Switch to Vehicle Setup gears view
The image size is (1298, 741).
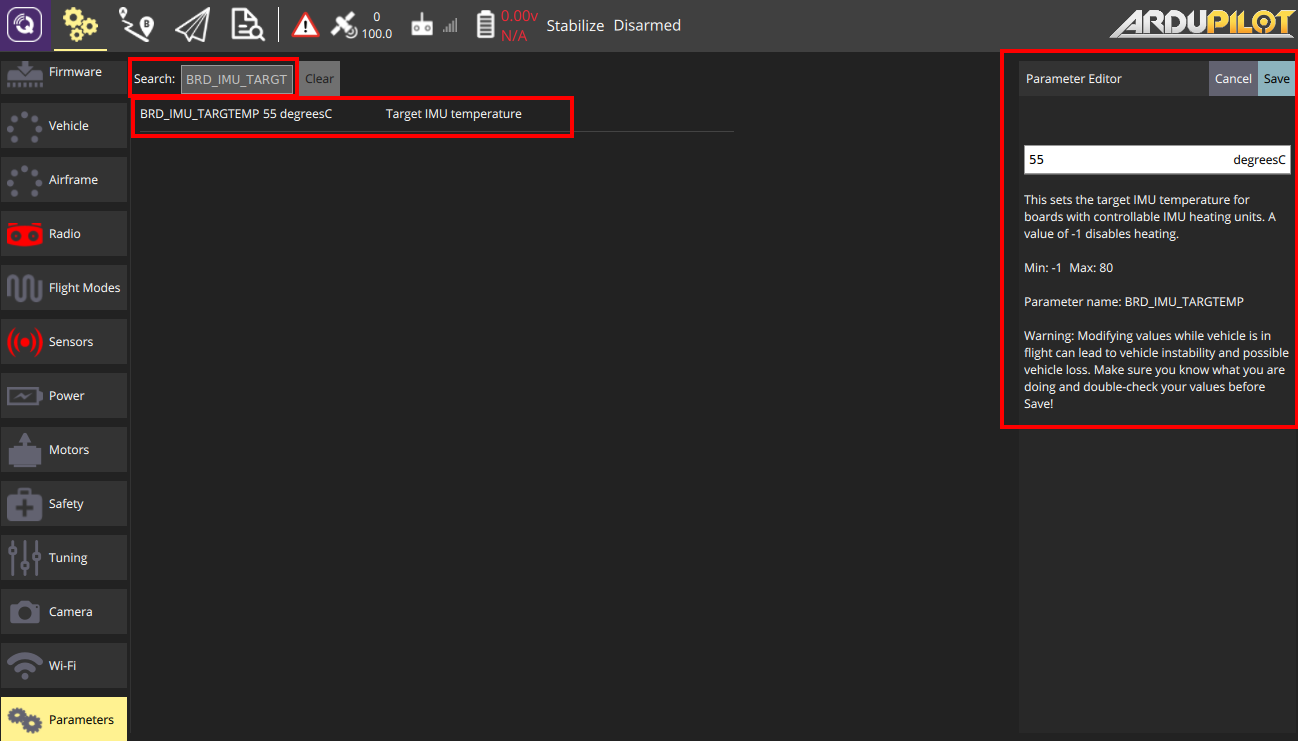point(80,25)
